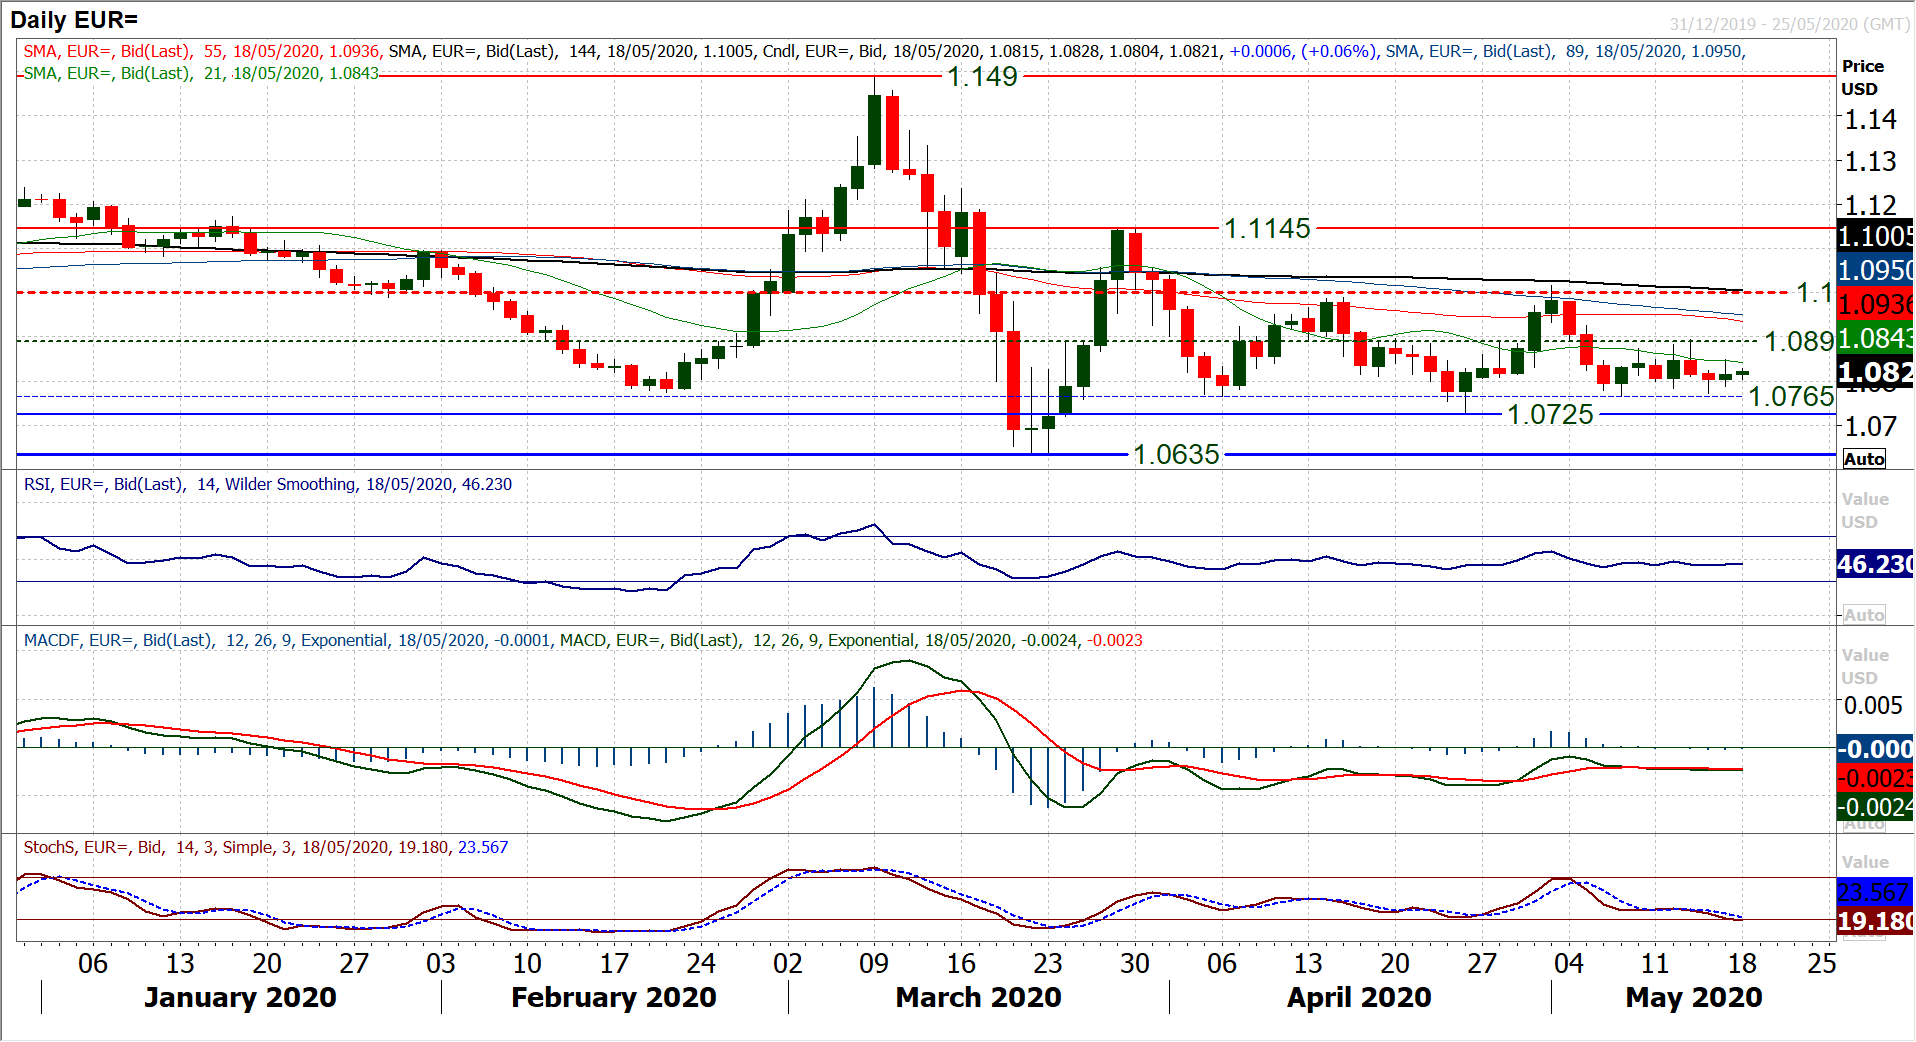1916x1042 pixels.
Task: Click the Auto scale button on price panel
Action: click(1864, 459)
